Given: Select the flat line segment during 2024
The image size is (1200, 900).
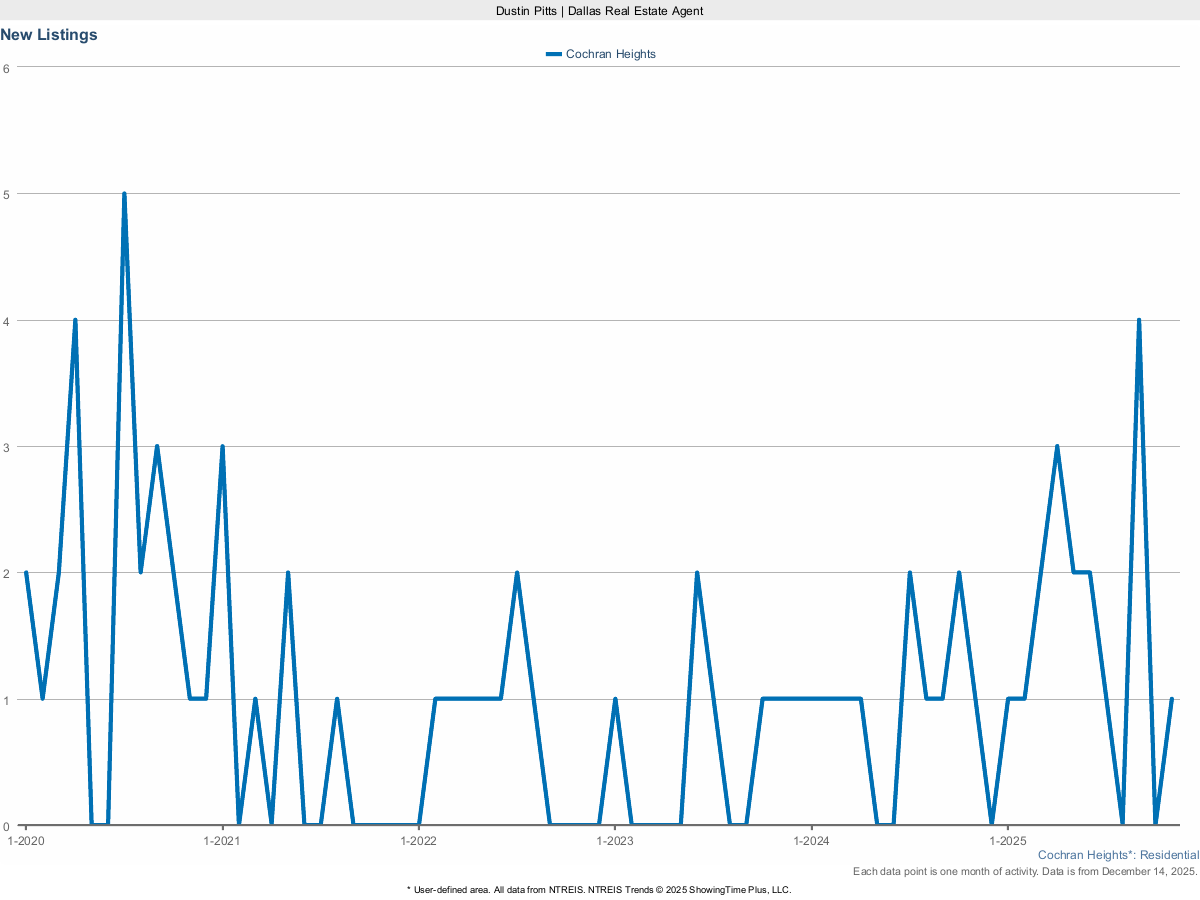Looking at the screenshot, I should (810, 697).
